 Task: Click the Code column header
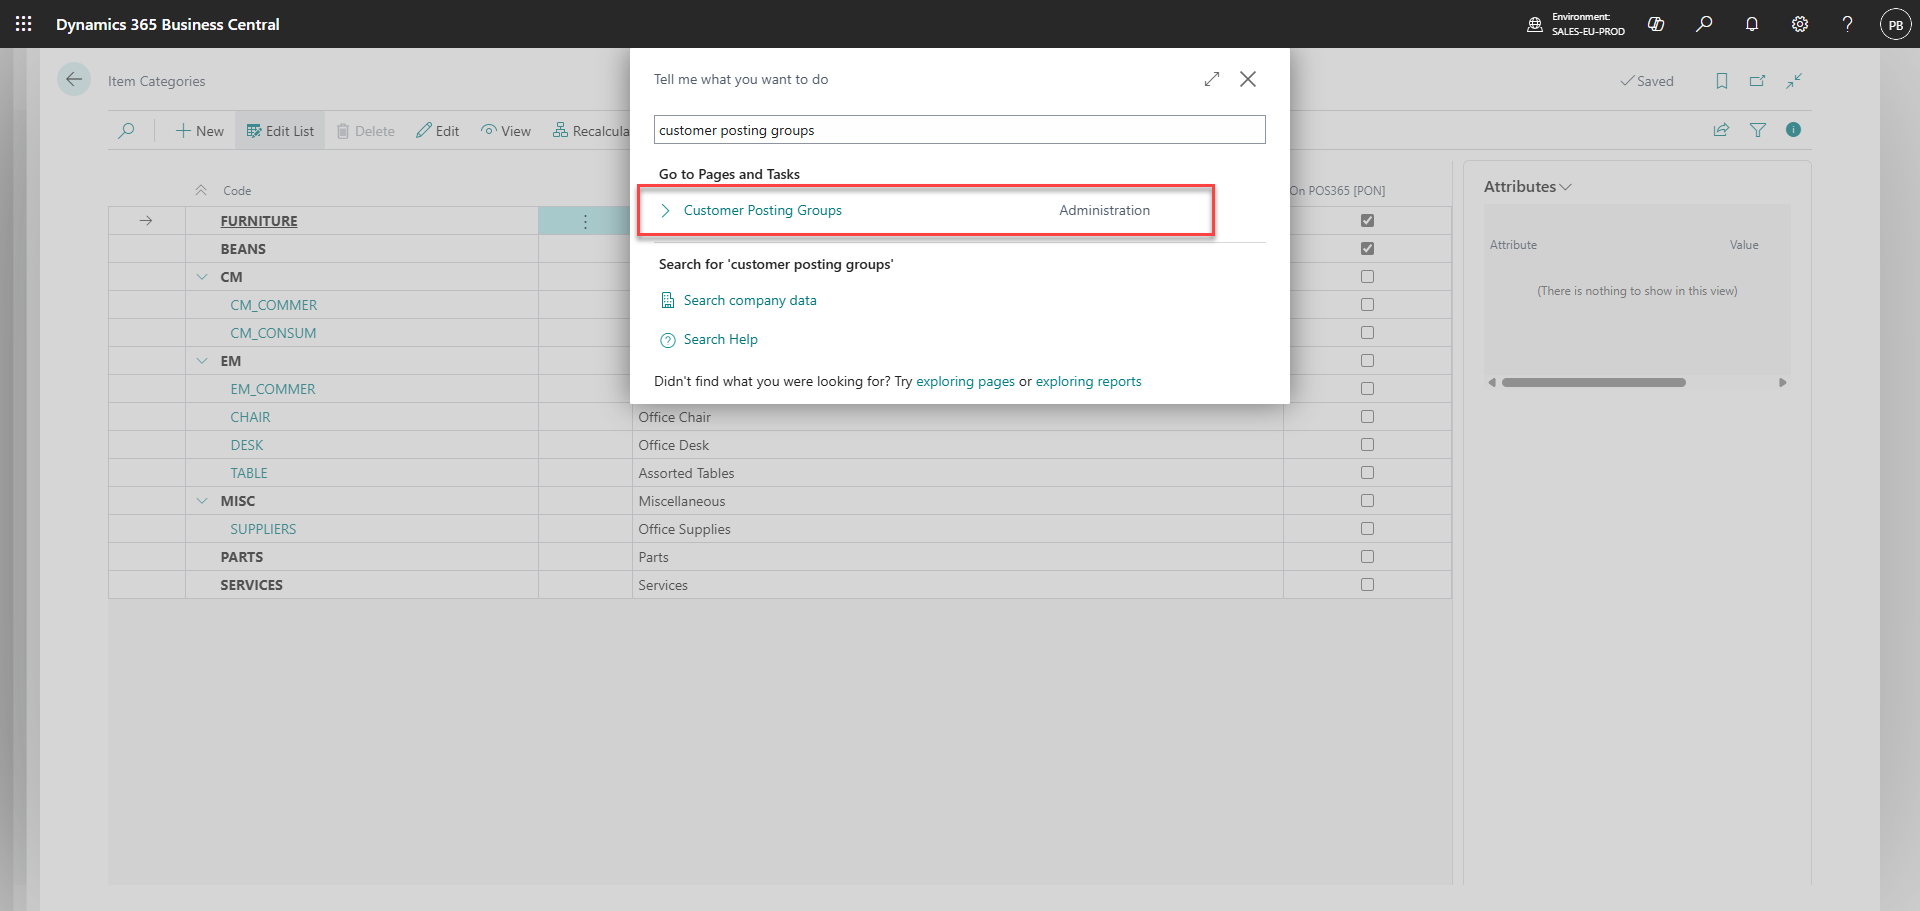(237, 191)
